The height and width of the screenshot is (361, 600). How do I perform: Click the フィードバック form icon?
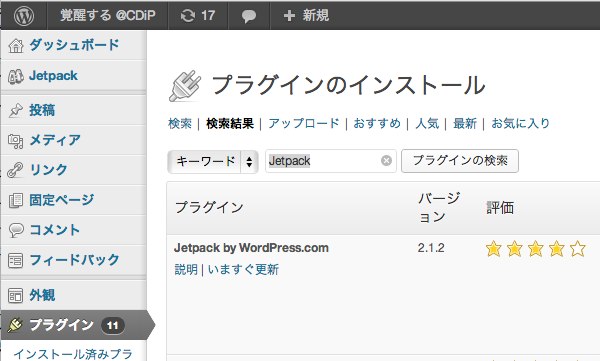pos(16,261)
